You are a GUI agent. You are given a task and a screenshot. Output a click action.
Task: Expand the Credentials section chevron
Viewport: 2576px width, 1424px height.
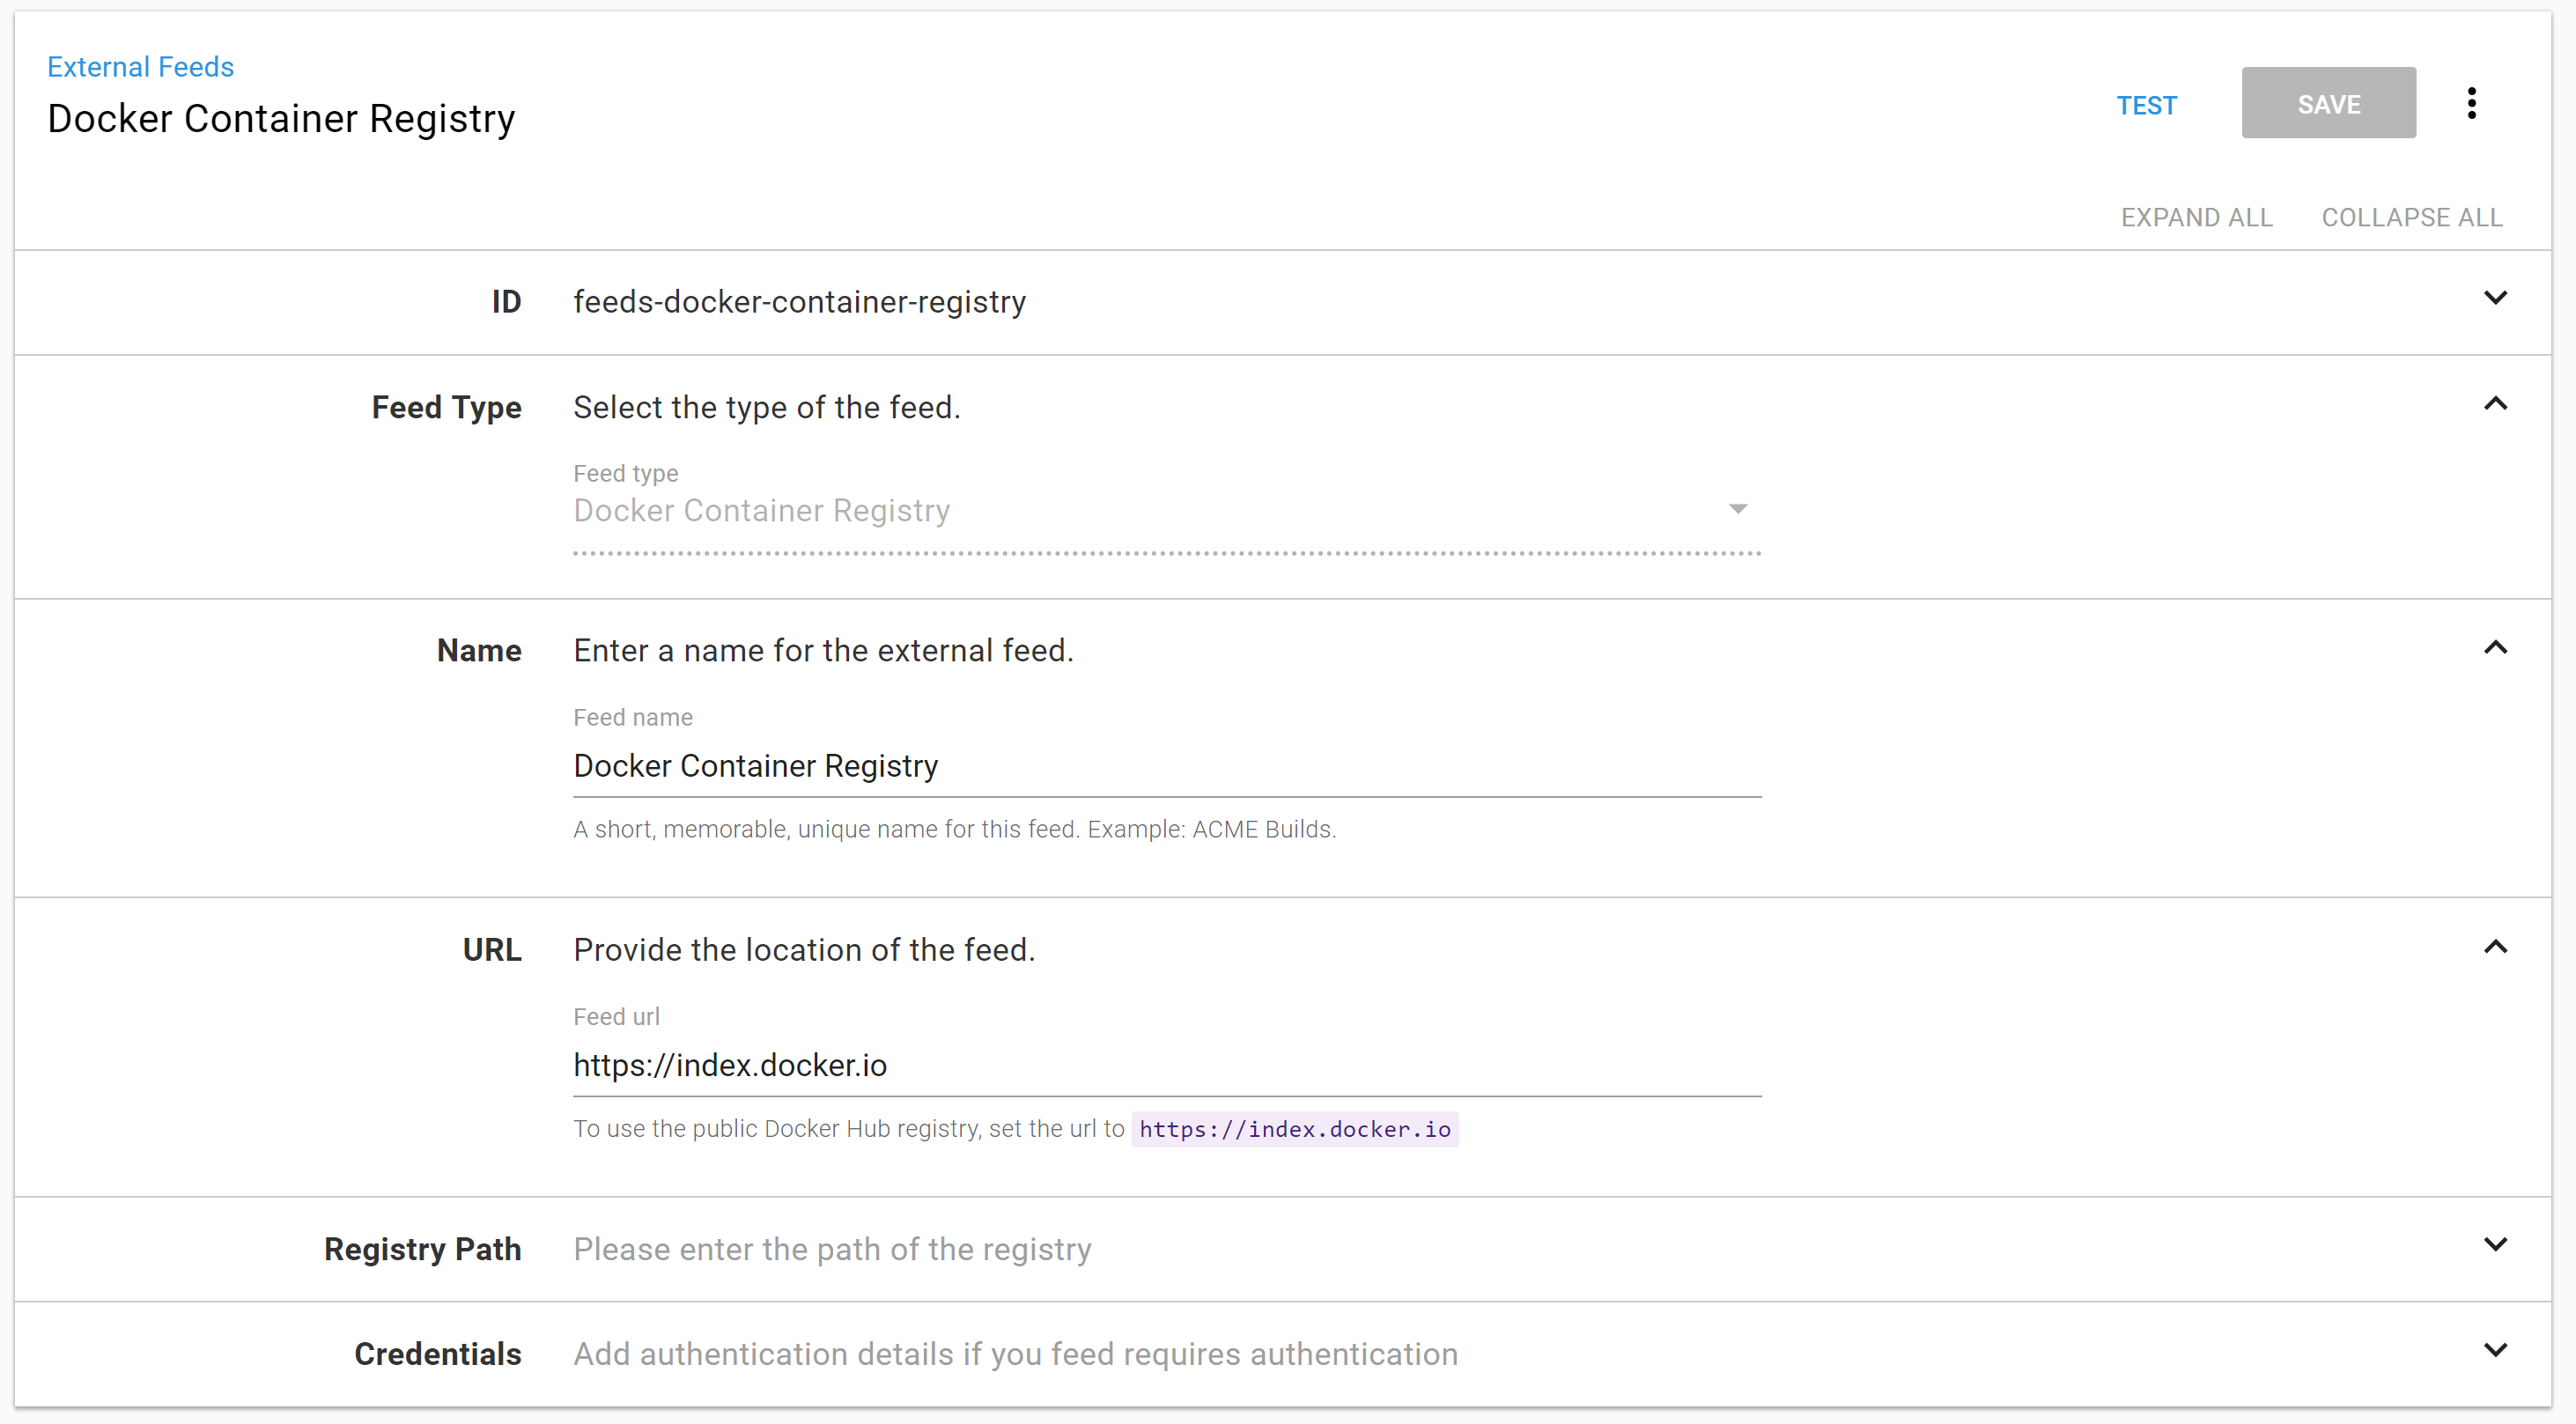[x=2495, y=1350]
